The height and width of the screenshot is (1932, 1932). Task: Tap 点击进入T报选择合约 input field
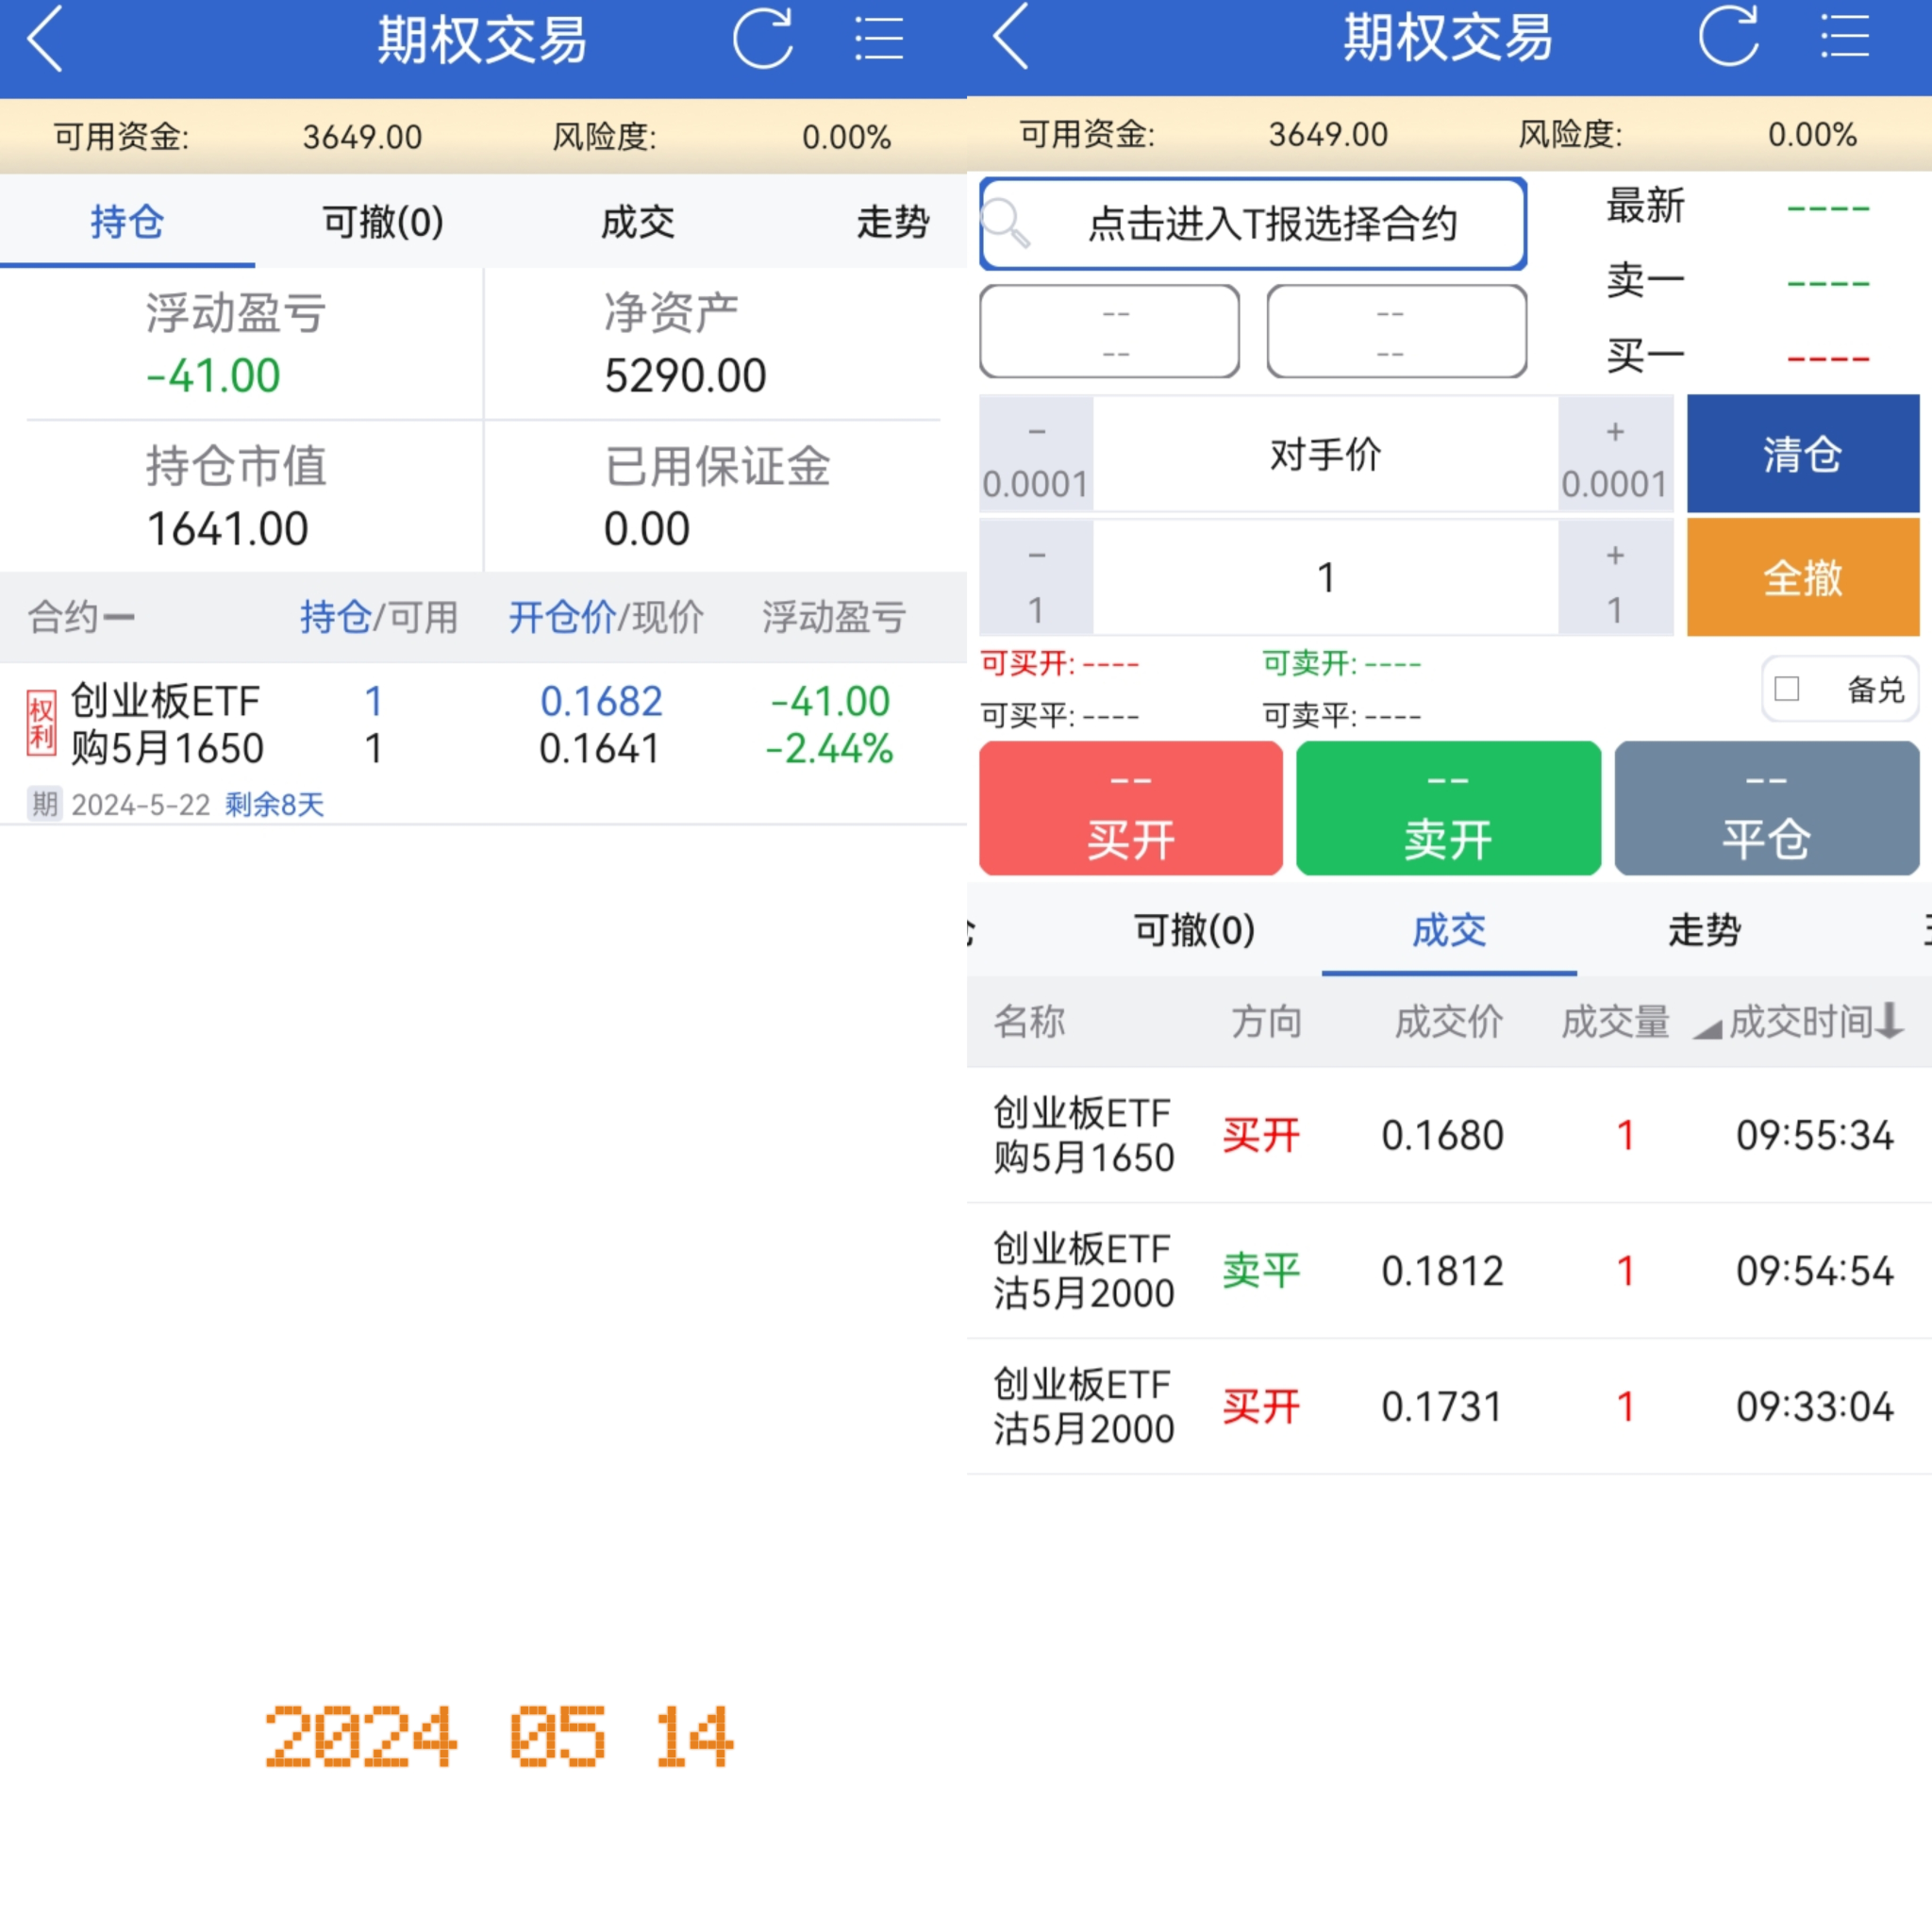pyautogui.click(x=1272, y=224)
